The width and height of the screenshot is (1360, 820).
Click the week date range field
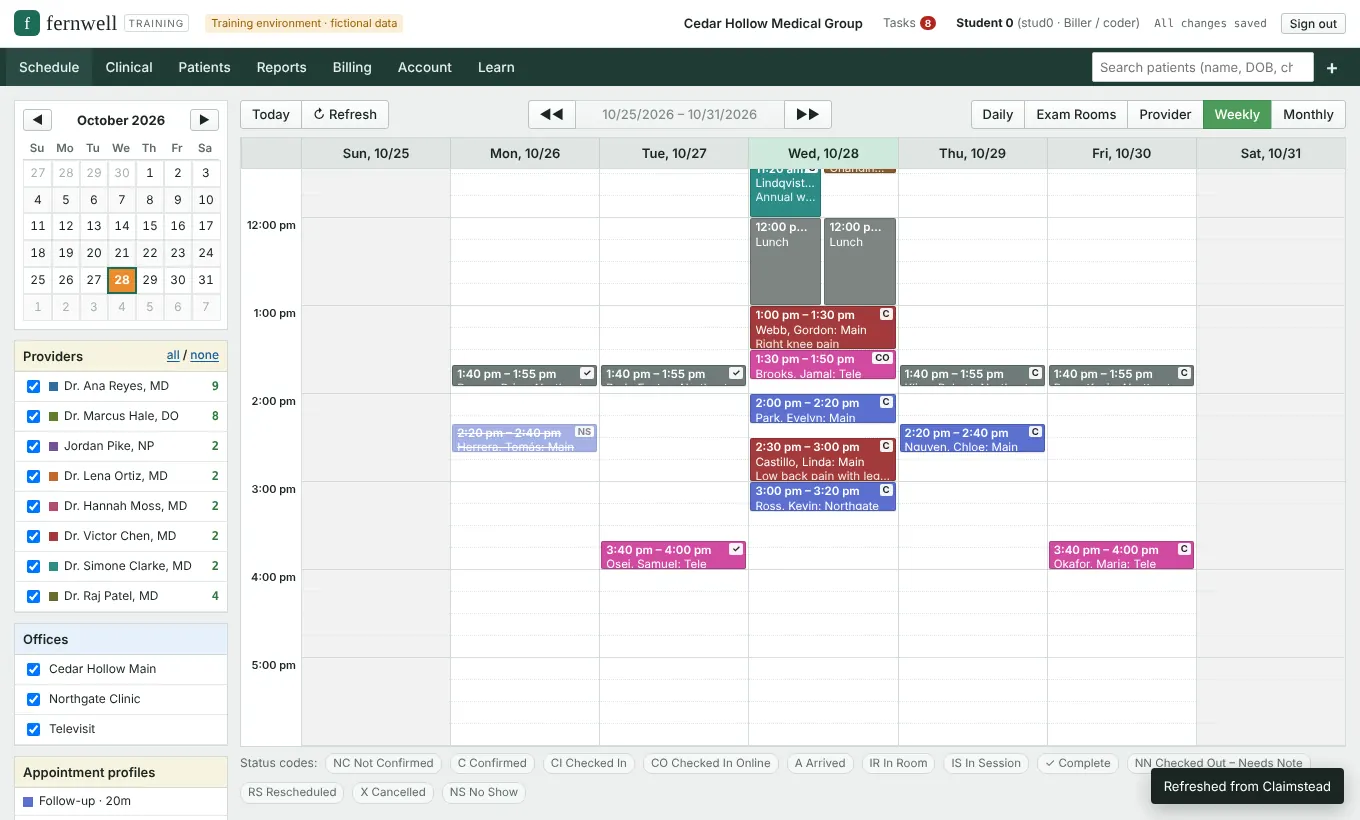(x=680, y=114)
